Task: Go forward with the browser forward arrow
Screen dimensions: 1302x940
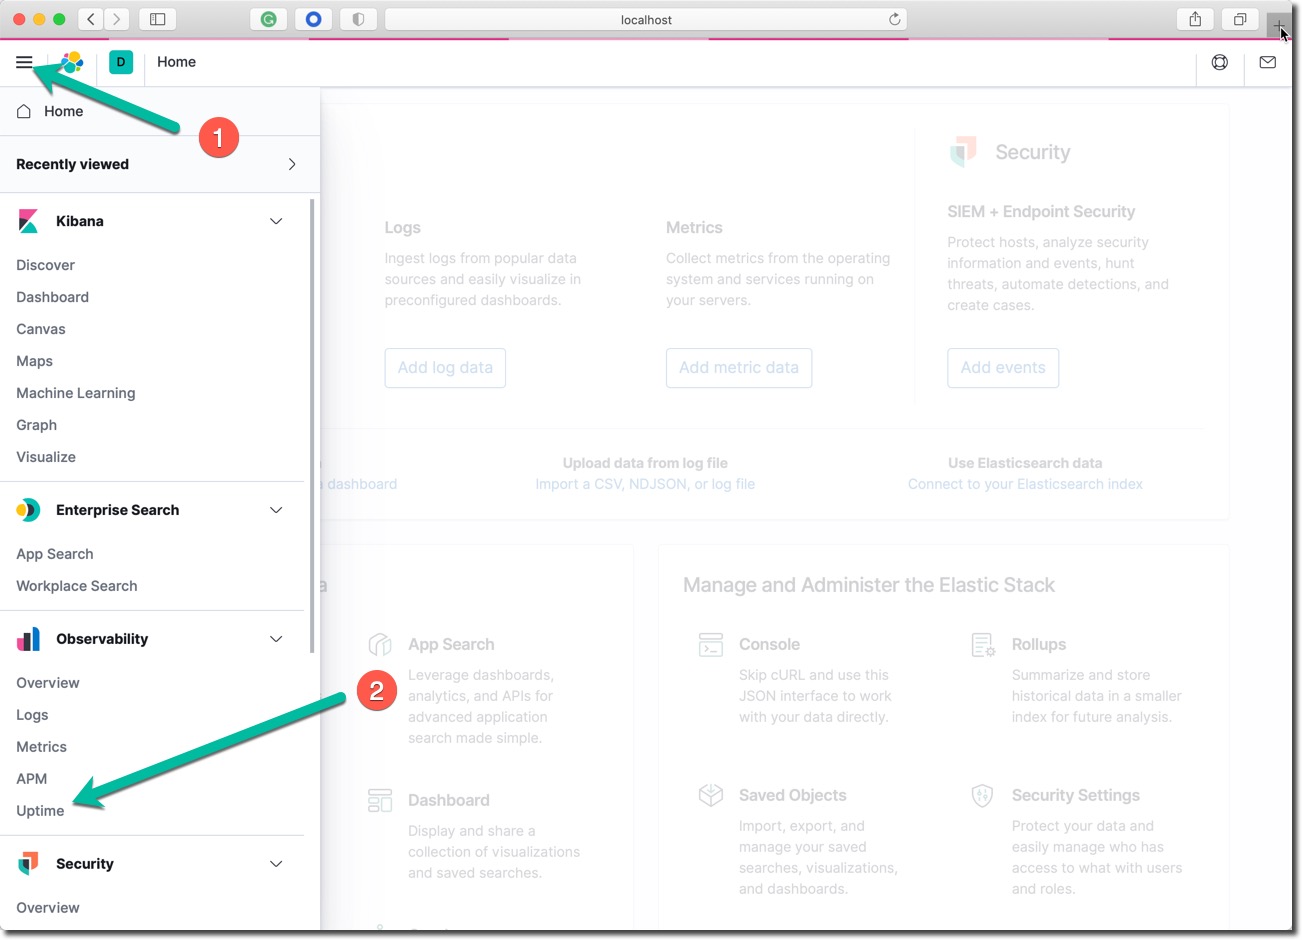Action: 117,19
